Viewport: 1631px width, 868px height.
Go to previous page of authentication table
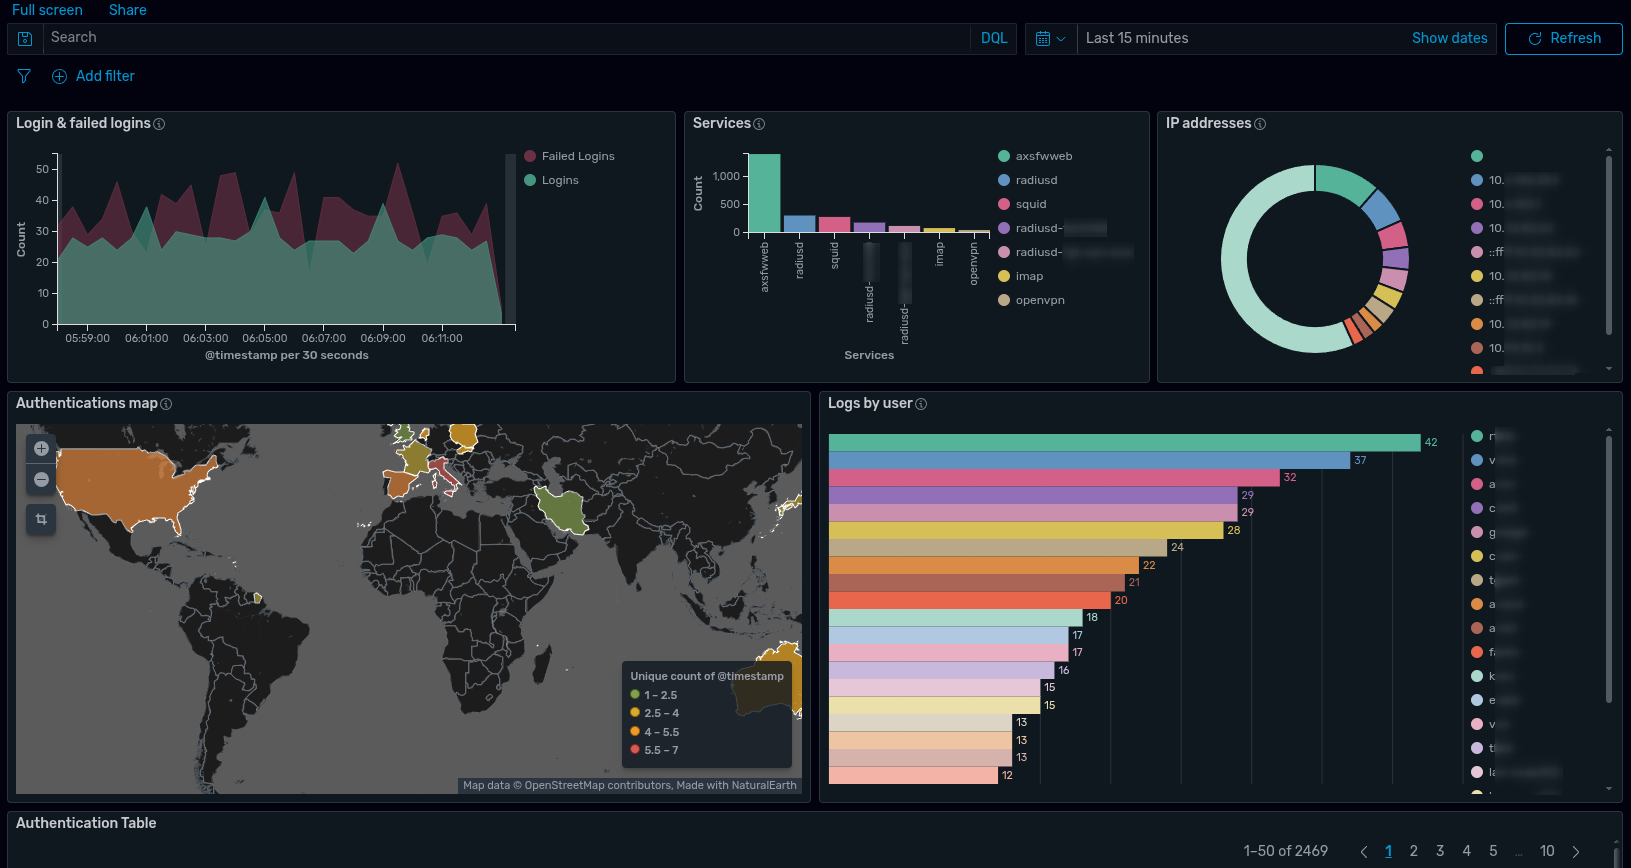coord(1363,852)
